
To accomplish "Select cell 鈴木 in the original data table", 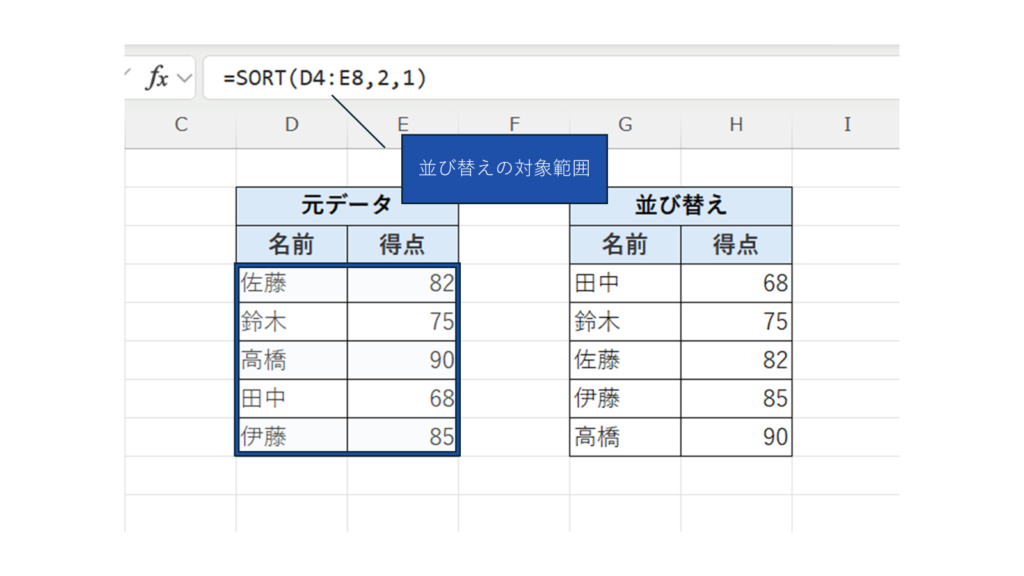I will 292,322.
